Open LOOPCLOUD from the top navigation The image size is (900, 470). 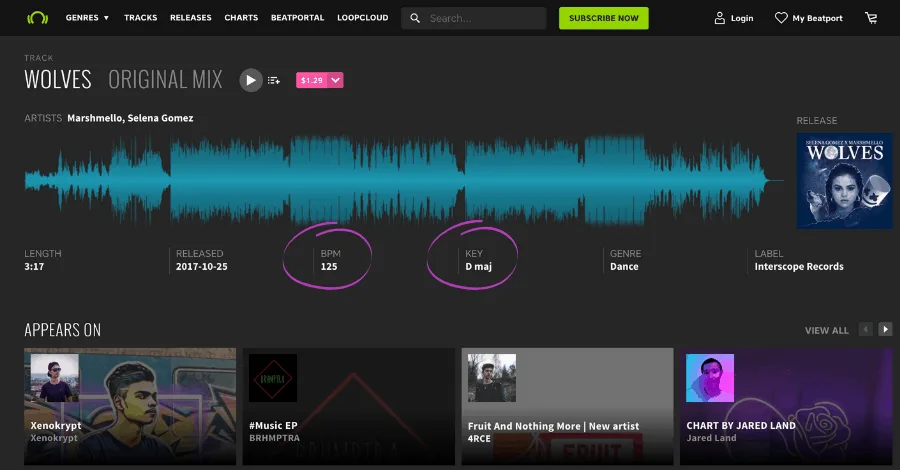coord(363,18)
